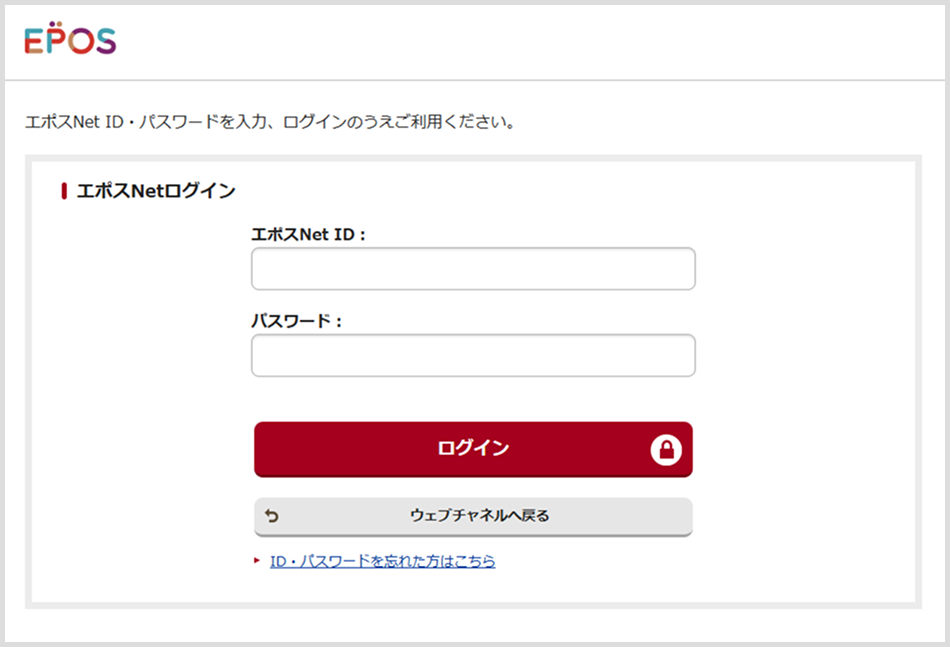Screen dimensions: 950x647
Task: Click empty panel space left of the password field
Action: (x=140, y=356)
